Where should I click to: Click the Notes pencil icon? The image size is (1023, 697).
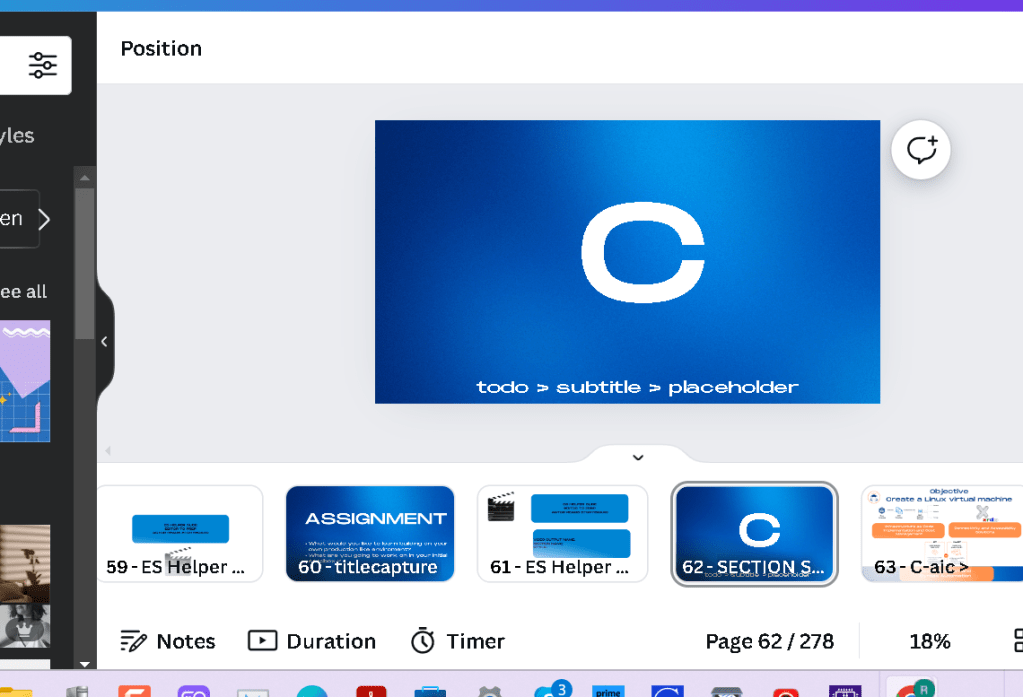133,642
